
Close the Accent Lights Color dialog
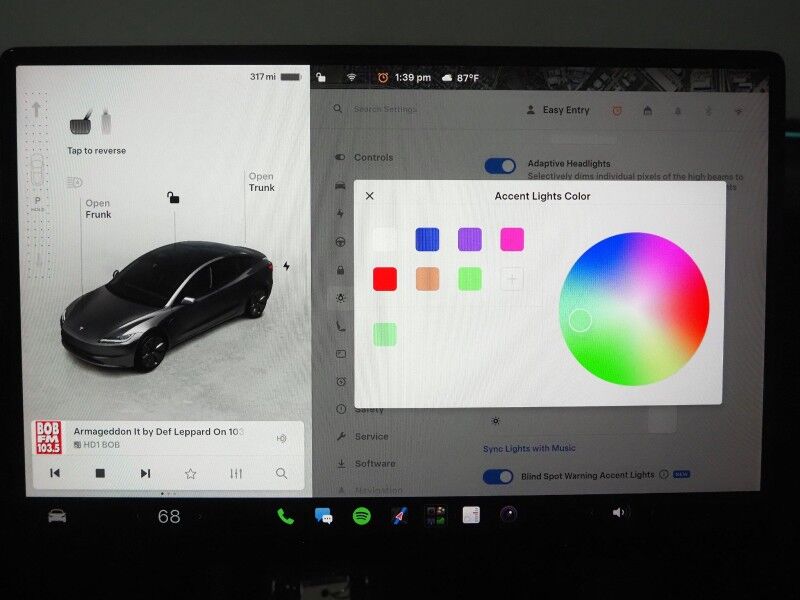point(370,196)
